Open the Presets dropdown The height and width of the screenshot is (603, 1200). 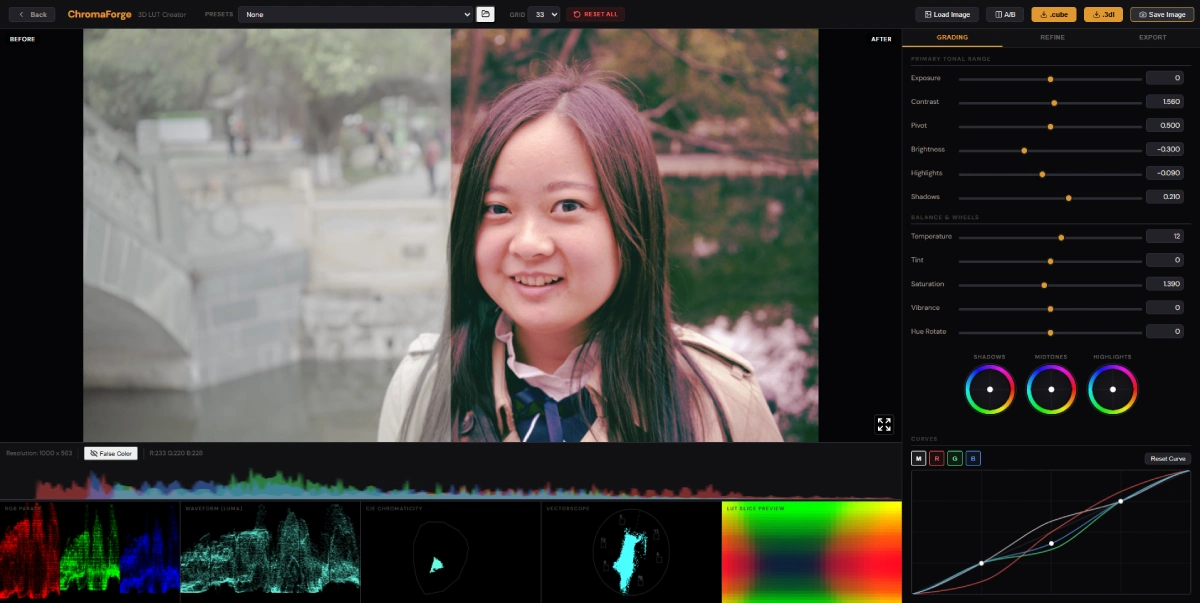[x=355, y=14]
